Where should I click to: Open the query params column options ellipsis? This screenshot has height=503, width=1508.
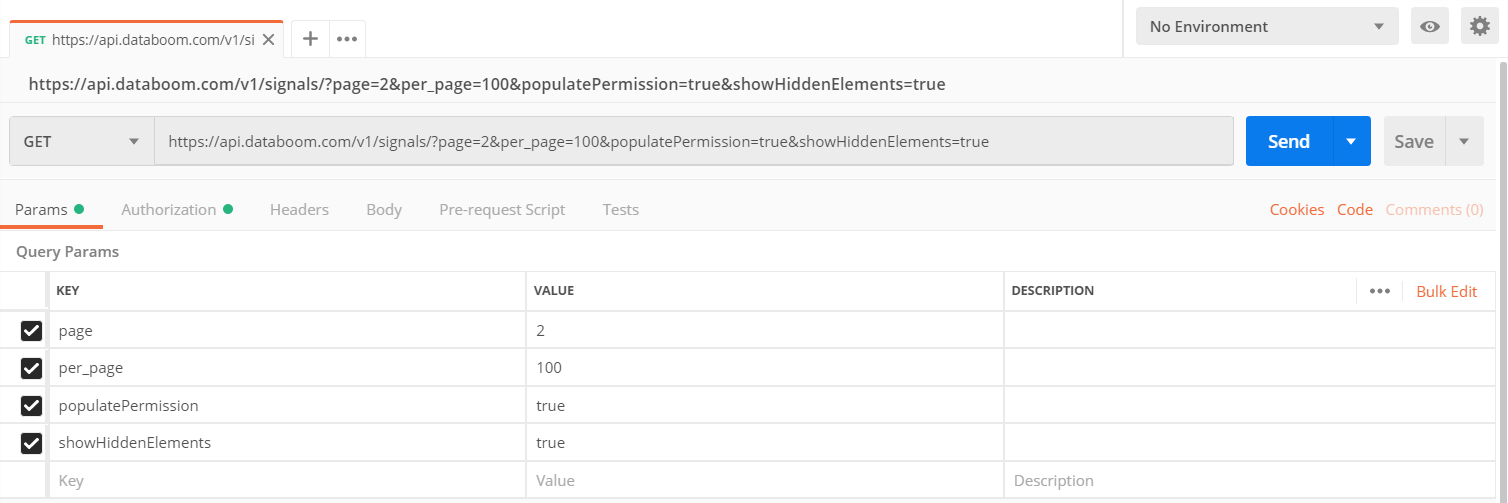tap(1380, 291)
